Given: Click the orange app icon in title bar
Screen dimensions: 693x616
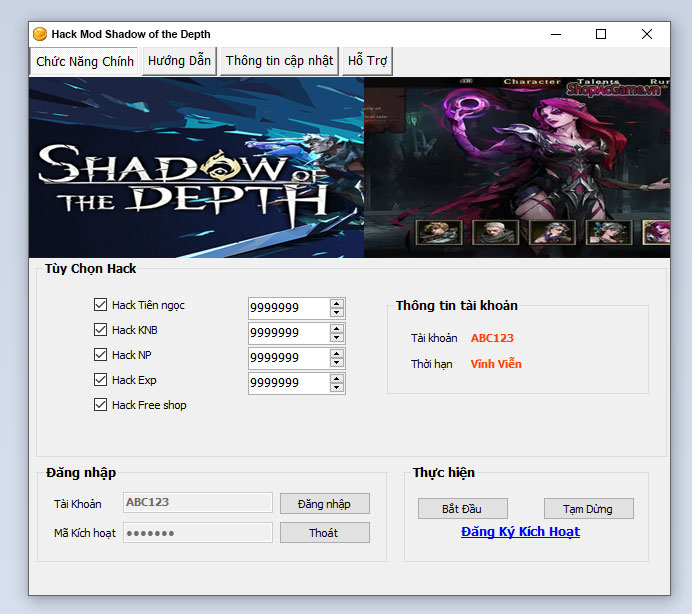Looking at the screenshot, I should [x=40, y=34].
